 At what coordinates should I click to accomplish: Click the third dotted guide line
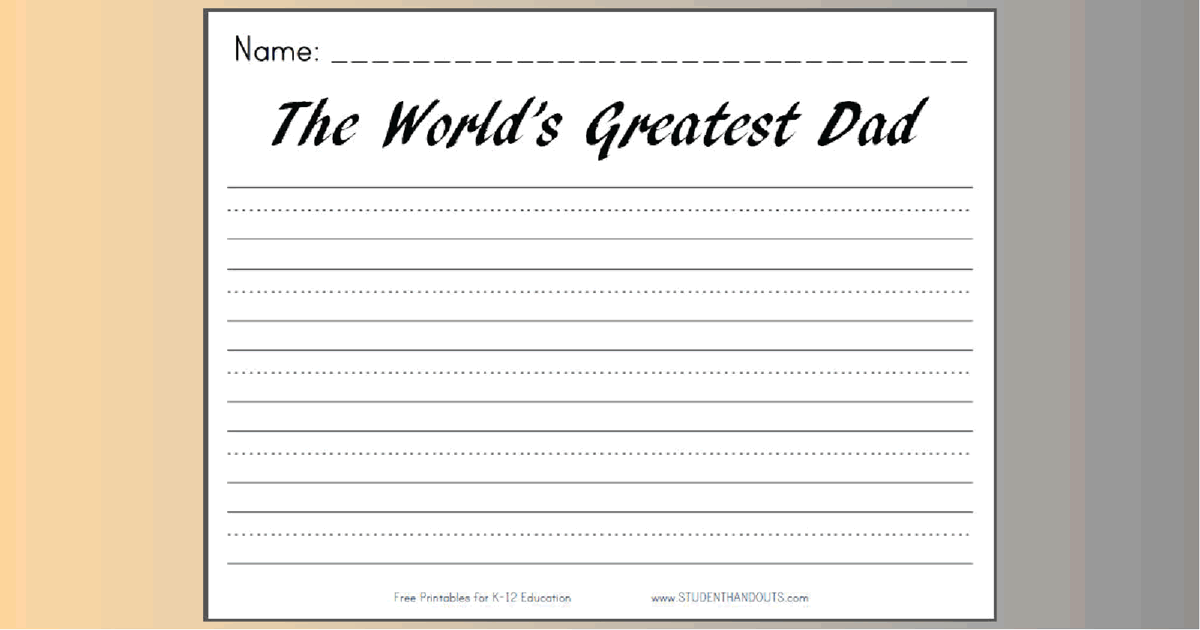(x=600, y=370)
